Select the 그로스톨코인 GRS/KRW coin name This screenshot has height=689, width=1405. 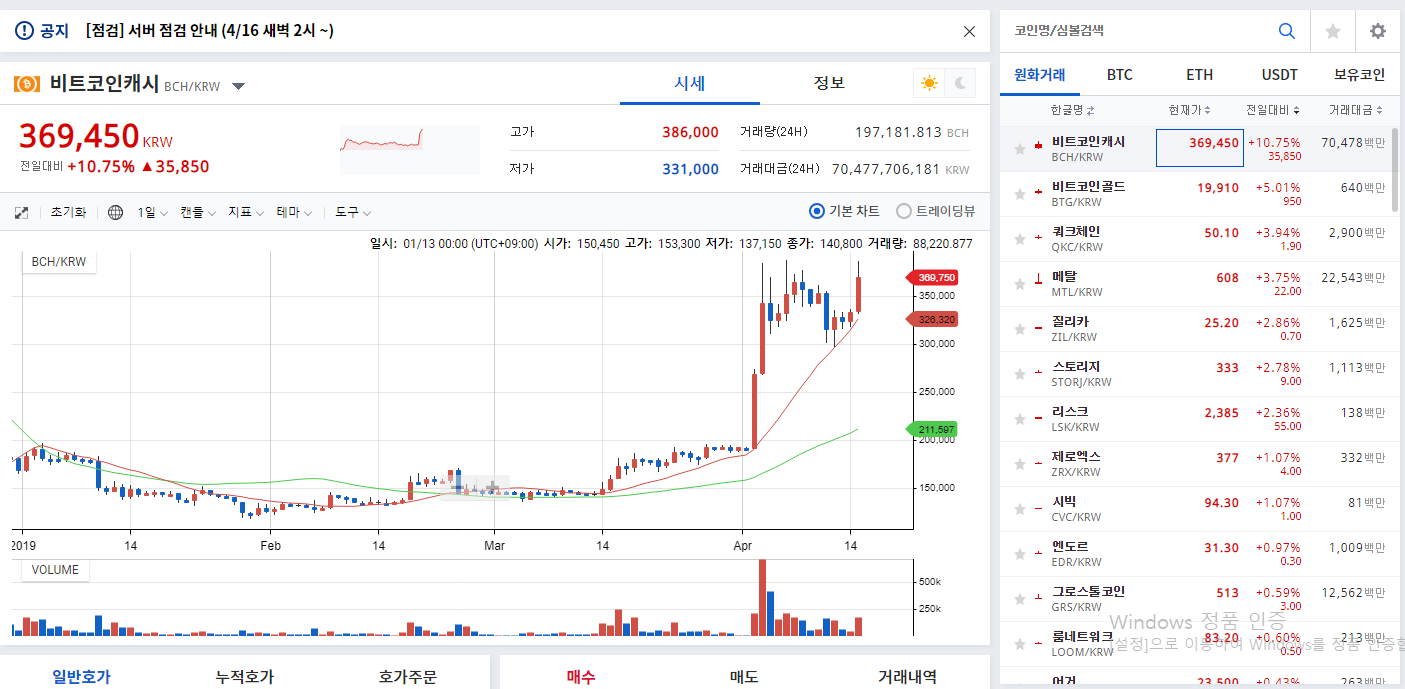click(x=1088, y=599)
